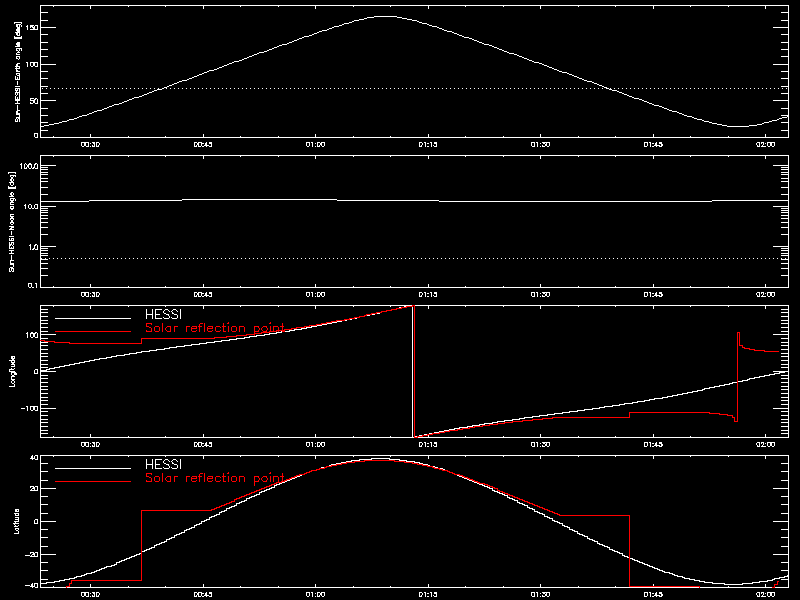This screenshot has height=600, width=800.
Task: Click 01:00 tick under Sun-HESSI-Earth angle plot
Action: click(315, 144)
